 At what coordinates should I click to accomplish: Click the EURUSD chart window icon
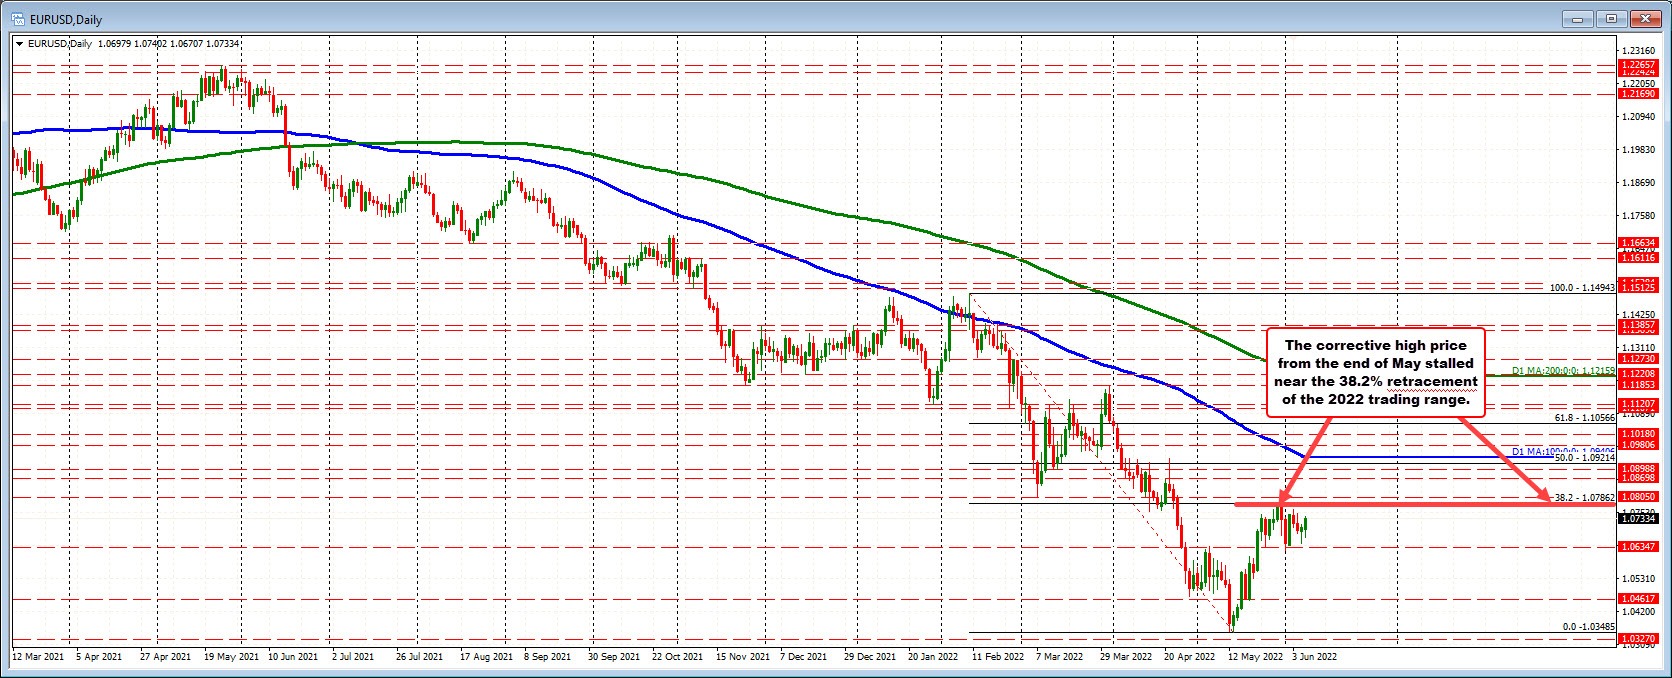[x=18, y=19]
